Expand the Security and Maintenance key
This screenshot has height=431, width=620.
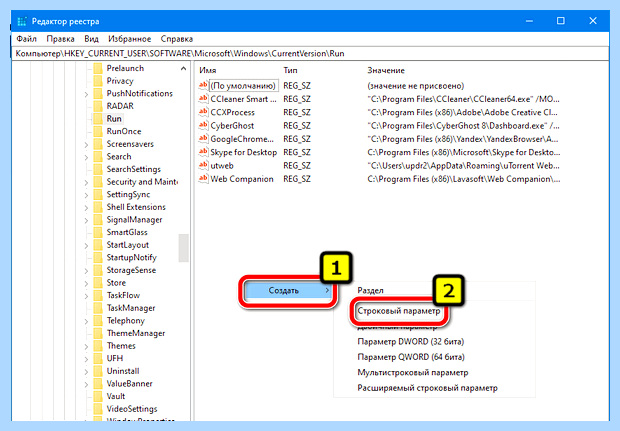tap(86, 183)
